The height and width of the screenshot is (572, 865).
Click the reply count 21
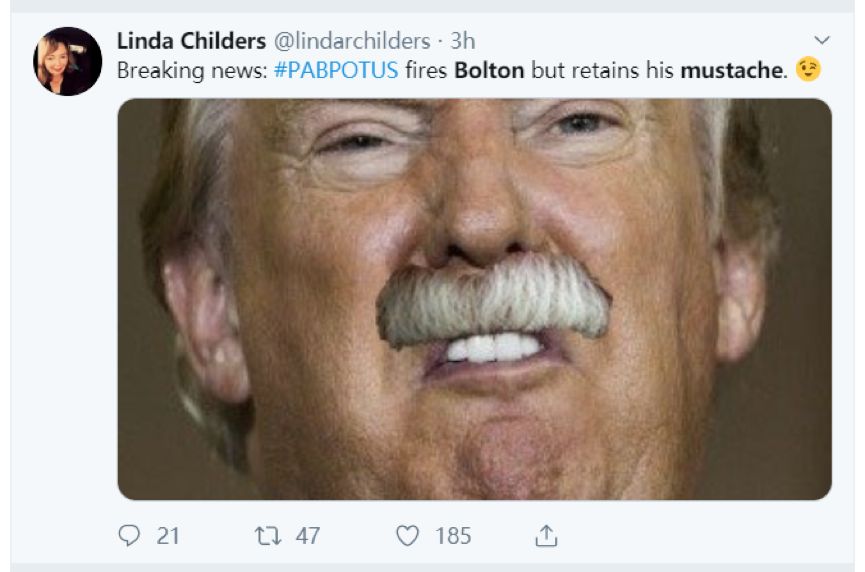point(168,536)
